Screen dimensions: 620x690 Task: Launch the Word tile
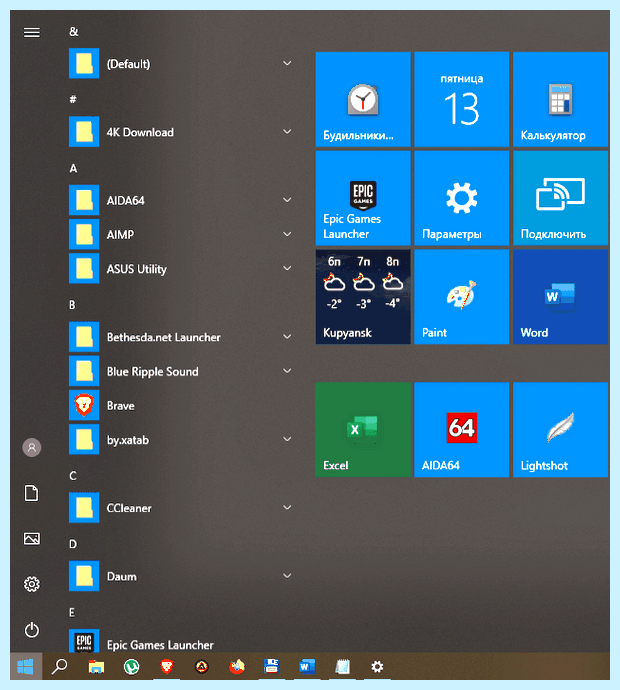point(560,297)
